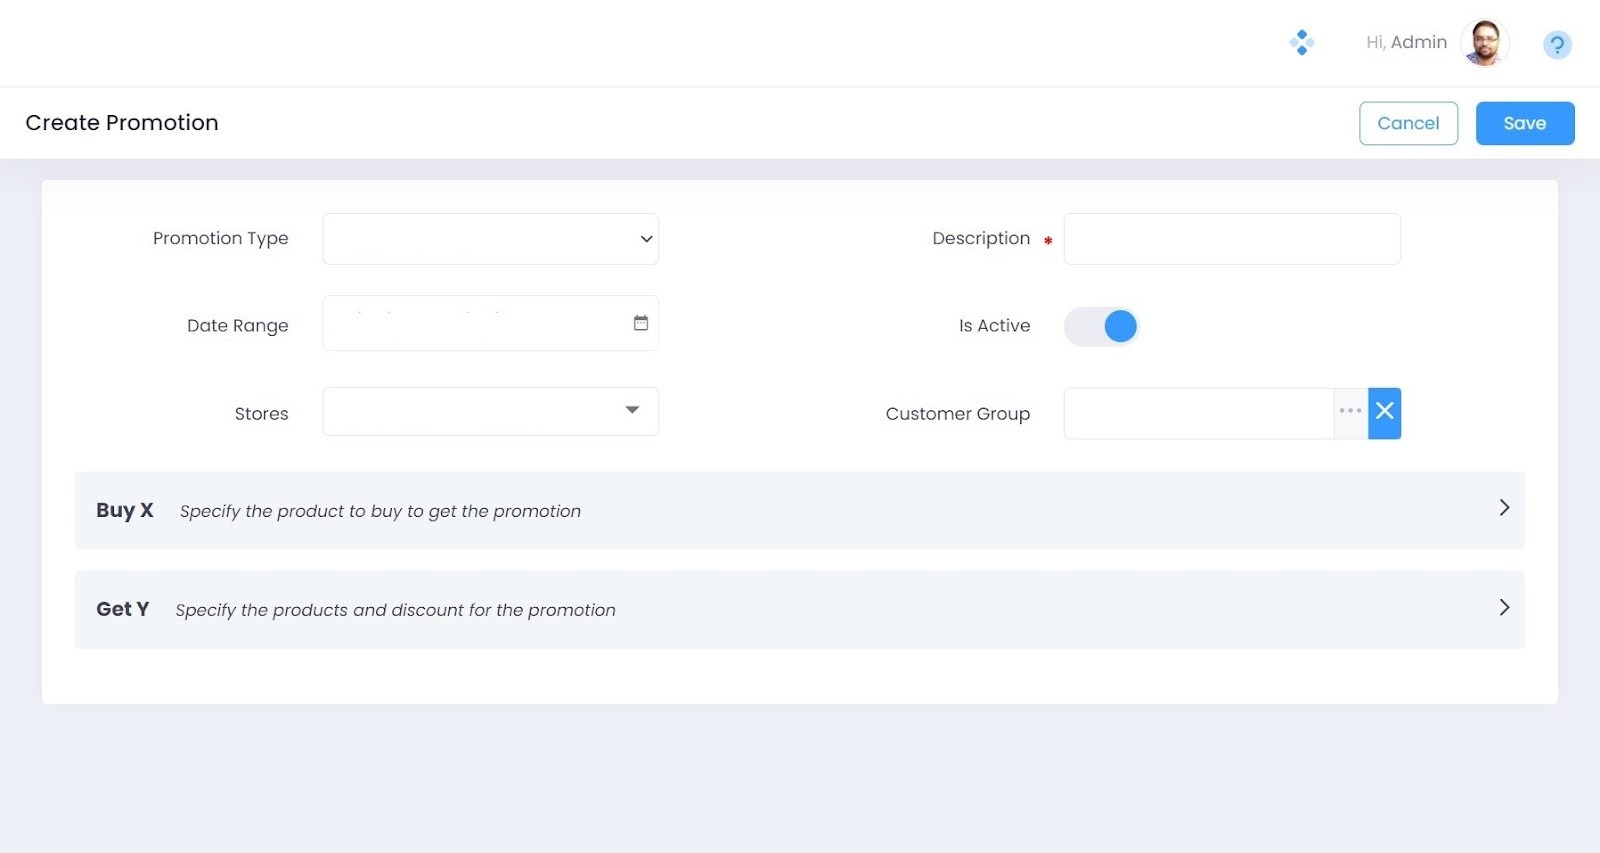Image resolution: width=1600 pixels, height=853 pixels.
Task: Open the Promotion Type dropdown
Action: 490,239
